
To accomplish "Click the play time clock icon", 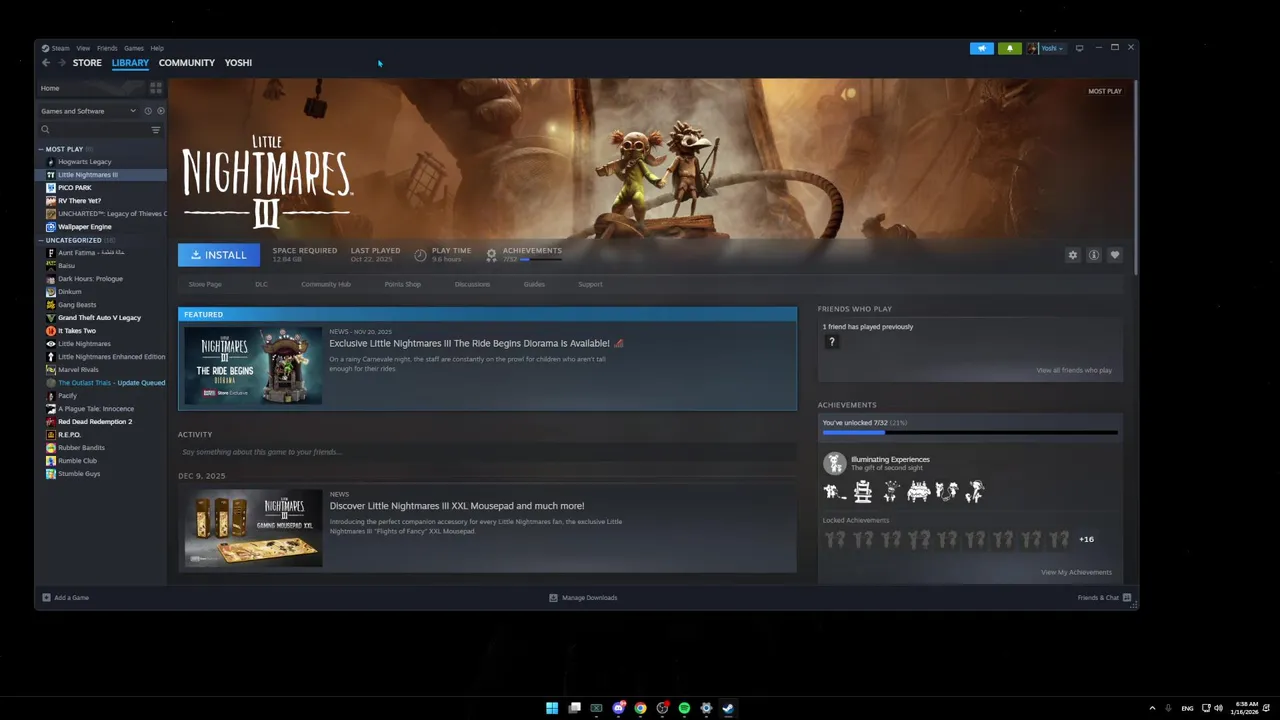I will (420, 255).
